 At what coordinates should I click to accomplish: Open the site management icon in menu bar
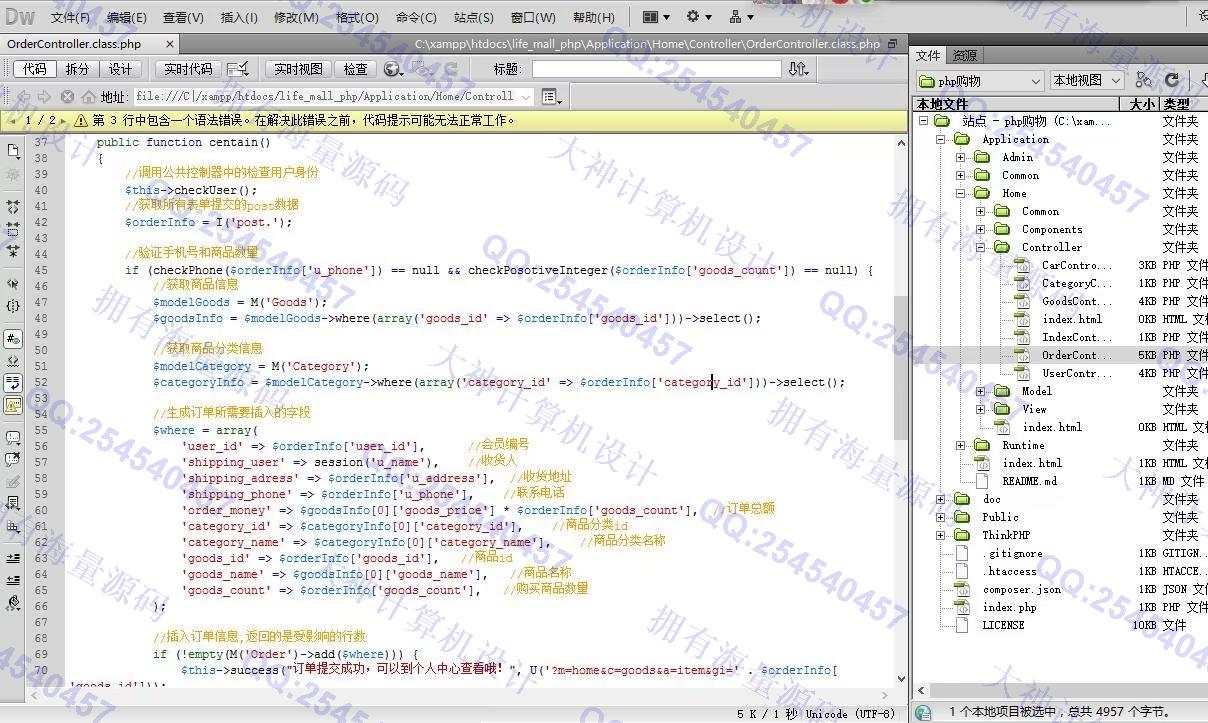[x=741, y=17]
